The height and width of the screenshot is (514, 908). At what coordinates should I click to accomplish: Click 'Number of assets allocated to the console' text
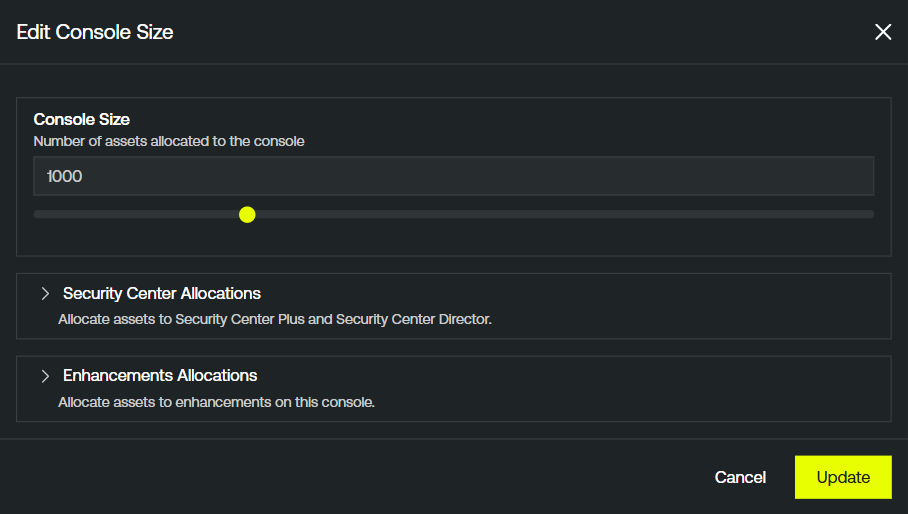(x=169, y=141)
